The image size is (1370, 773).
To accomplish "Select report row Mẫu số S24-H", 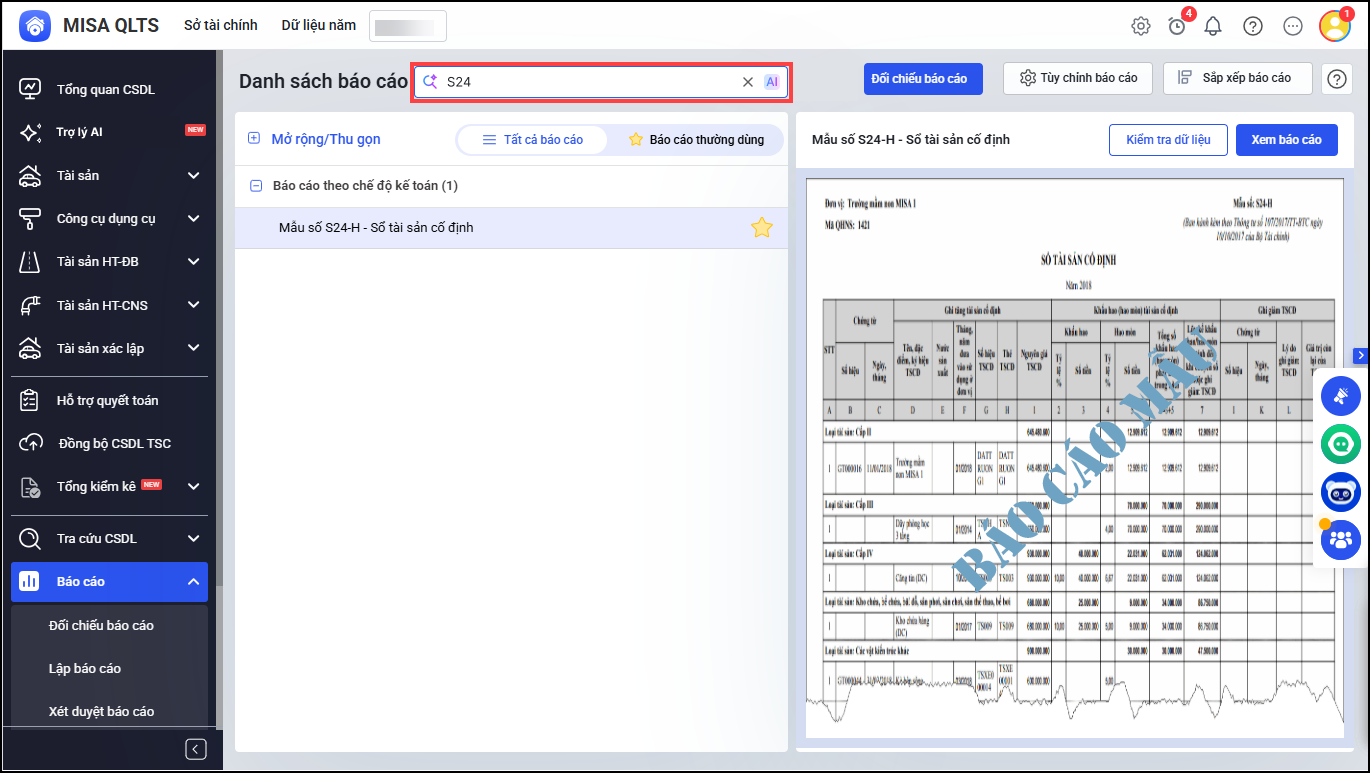I will pyautogui.click(x=511, y=228).
